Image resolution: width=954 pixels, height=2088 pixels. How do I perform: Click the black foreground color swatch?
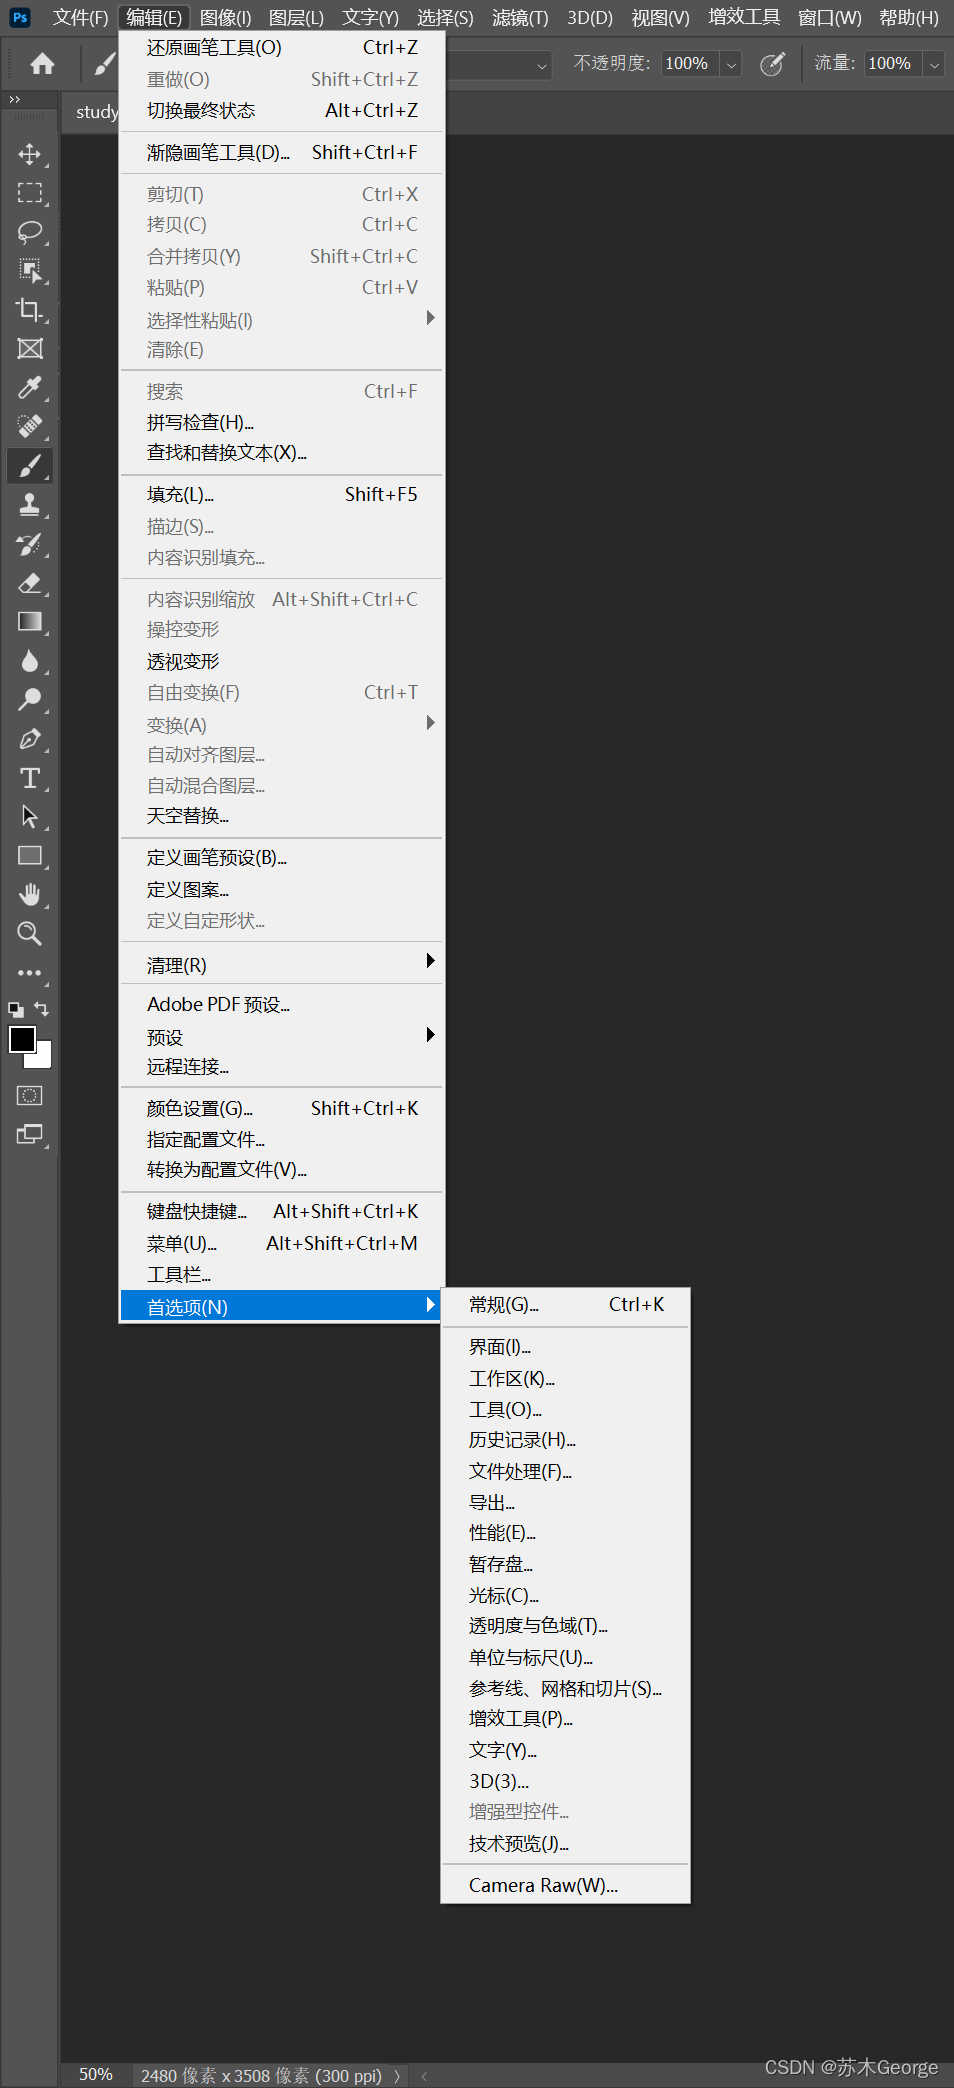coord(20,1038)
